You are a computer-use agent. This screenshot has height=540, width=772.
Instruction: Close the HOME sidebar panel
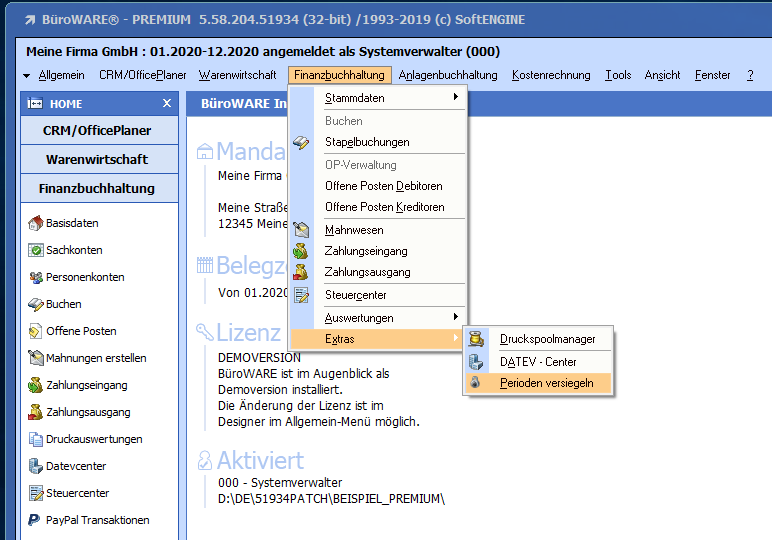pyautogui.click(x=167, y=104)
